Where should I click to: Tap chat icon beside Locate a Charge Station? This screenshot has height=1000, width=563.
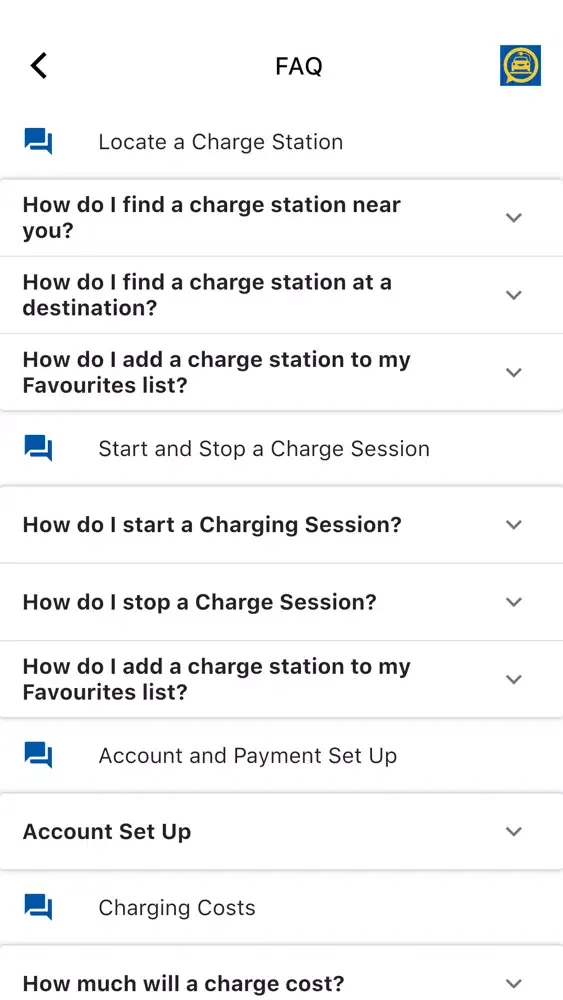[x=38, y=142]
